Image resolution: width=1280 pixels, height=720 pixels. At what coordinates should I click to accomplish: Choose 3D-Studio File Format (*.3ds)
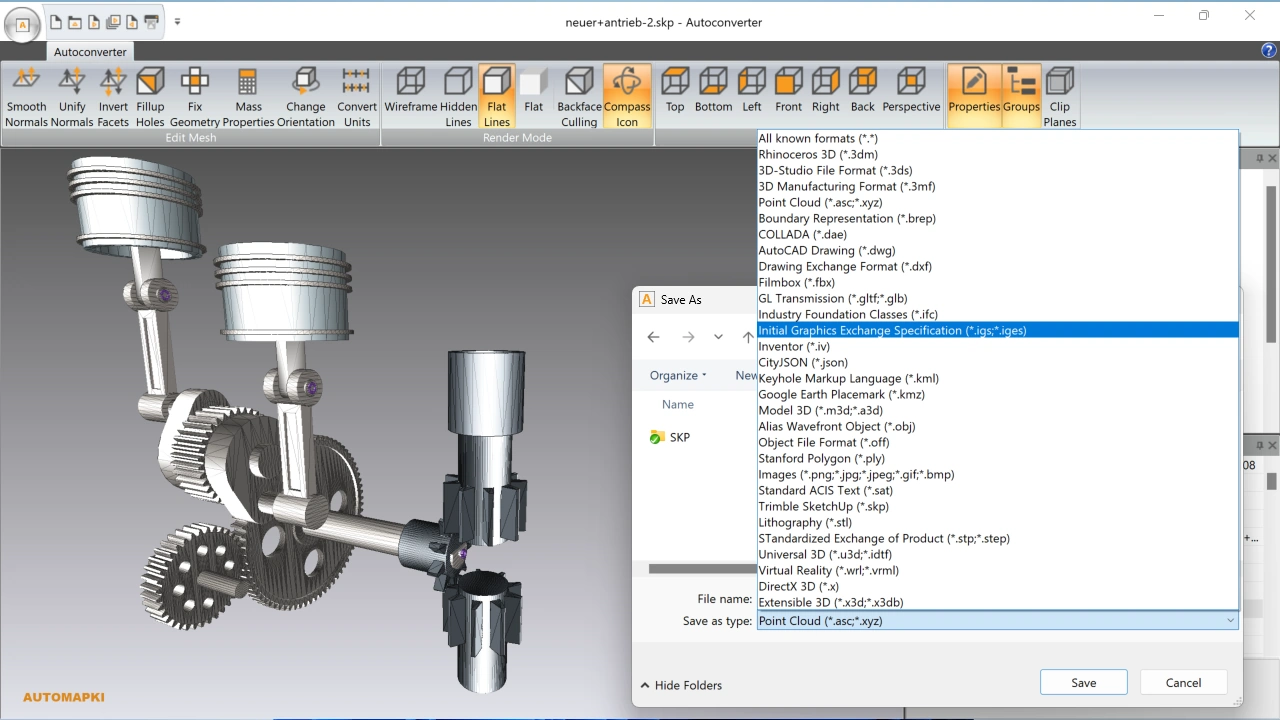[x=997, y=170]
